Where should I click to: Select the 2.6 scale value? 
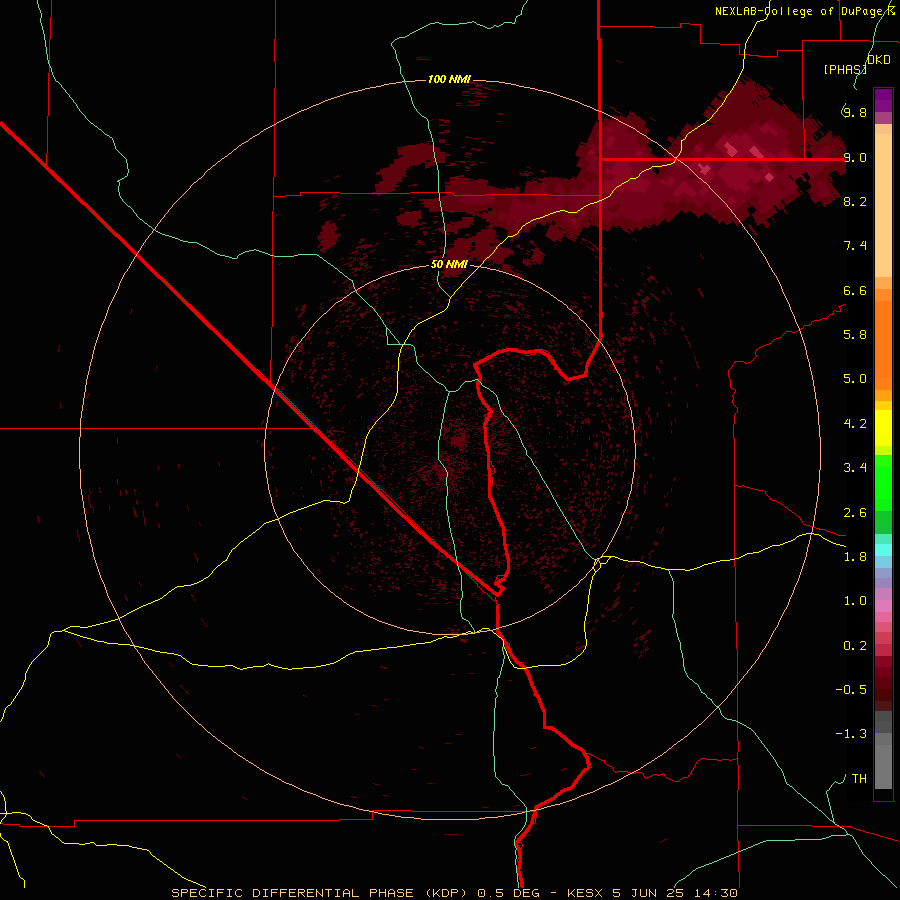click(x=855, y=513)
